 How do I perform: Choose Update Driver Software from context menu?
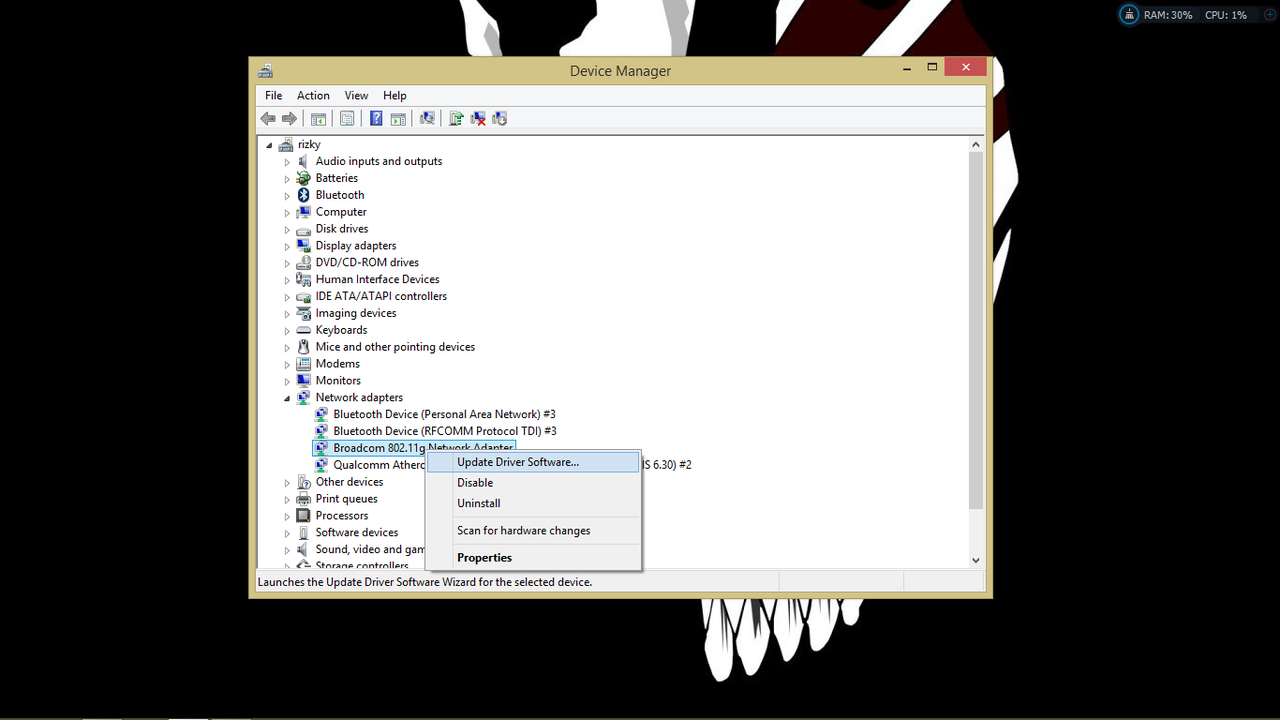tap(518, 461)
